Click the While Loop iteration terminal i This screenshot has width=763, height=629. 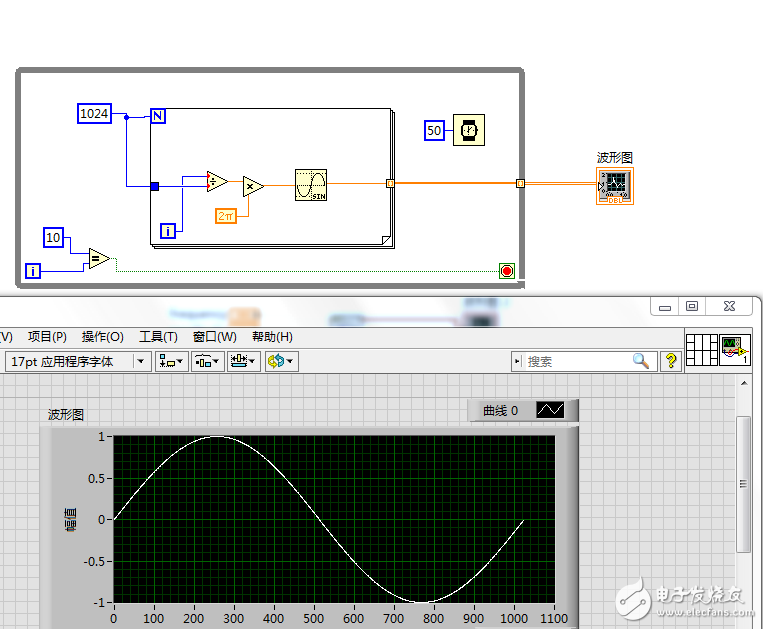point(33,270)
